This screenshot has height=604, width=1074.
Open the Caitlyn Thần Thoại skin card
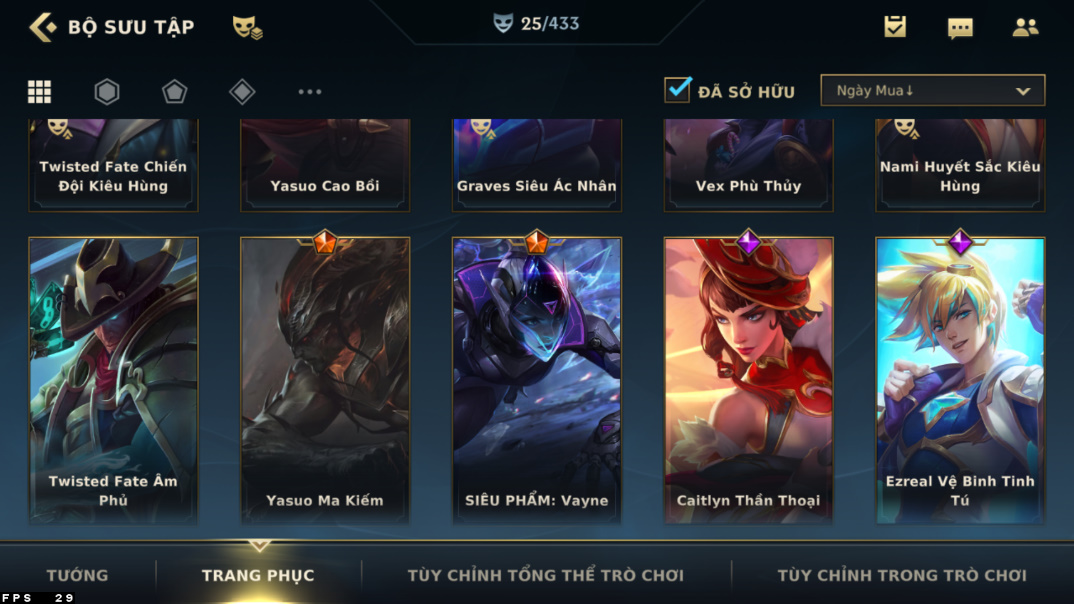[x=748, y=380]
